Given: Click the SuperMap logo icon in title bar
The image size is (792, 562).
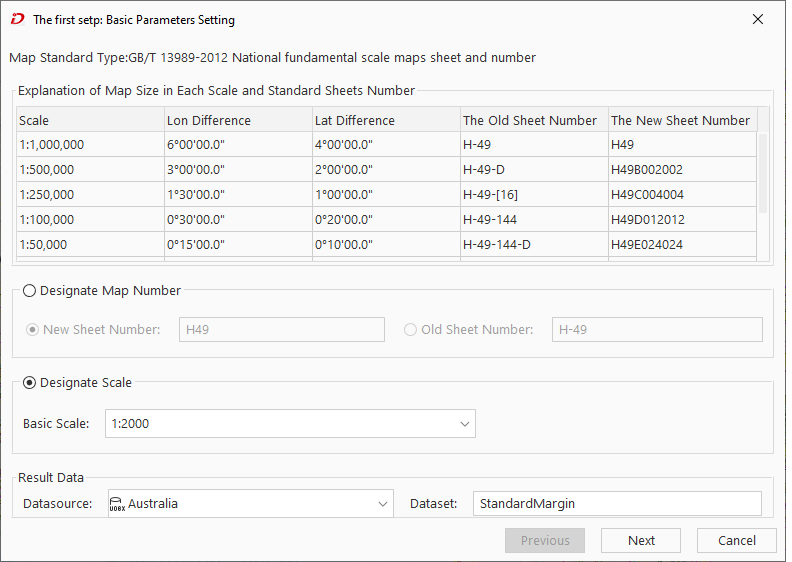Looking at the screenshot, I should (17, 19).
